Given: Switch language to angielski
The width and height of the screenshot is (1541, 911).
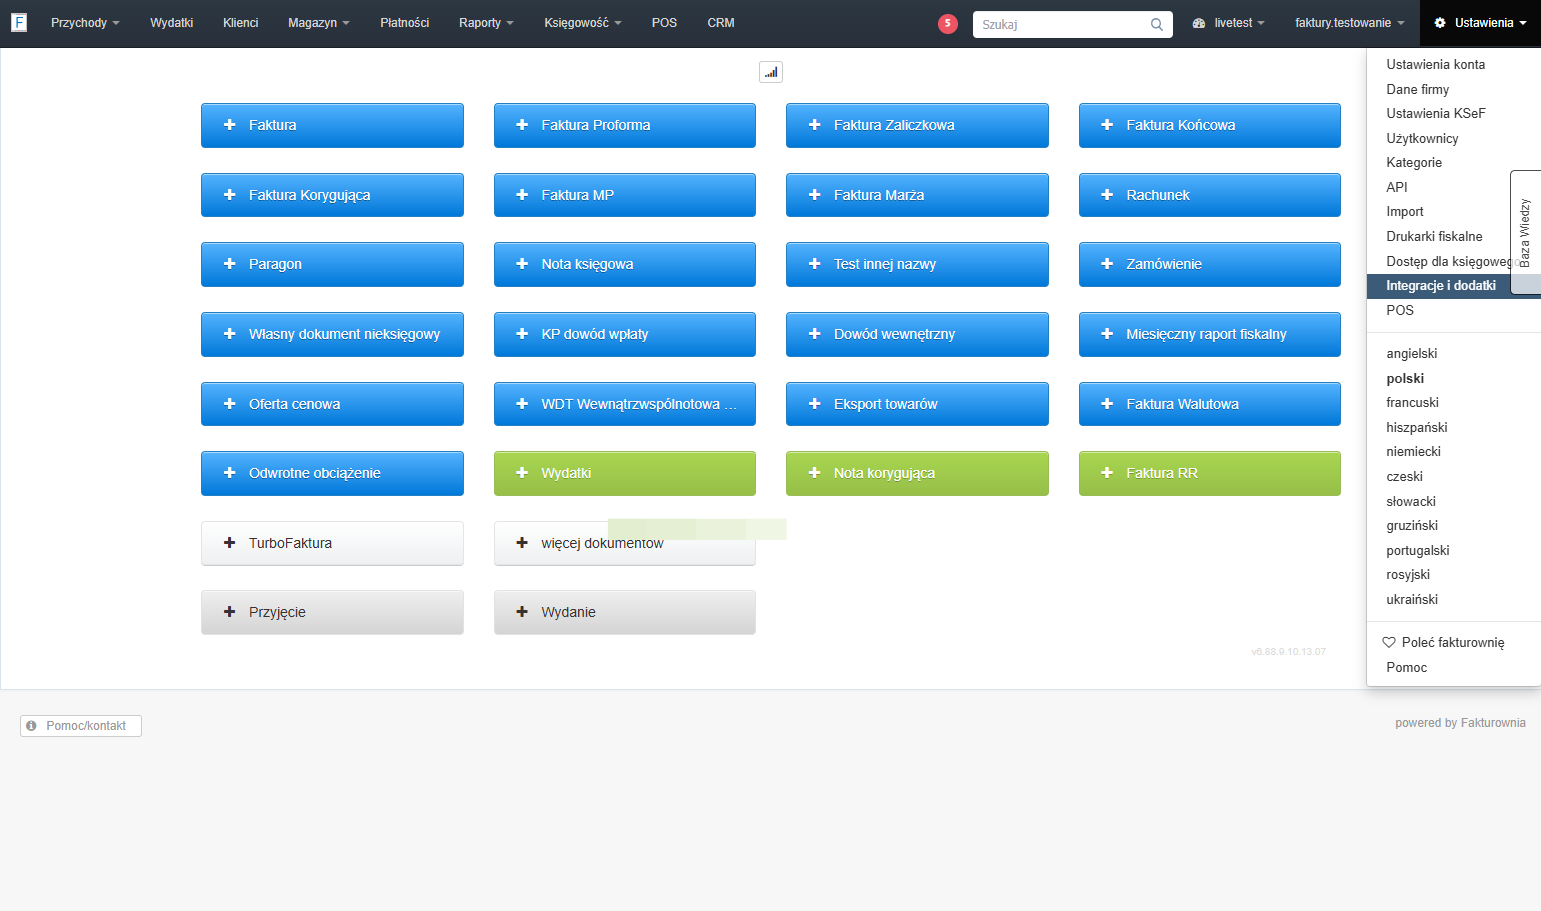Looking at the screenshot, I should [x=1412, y=354].
